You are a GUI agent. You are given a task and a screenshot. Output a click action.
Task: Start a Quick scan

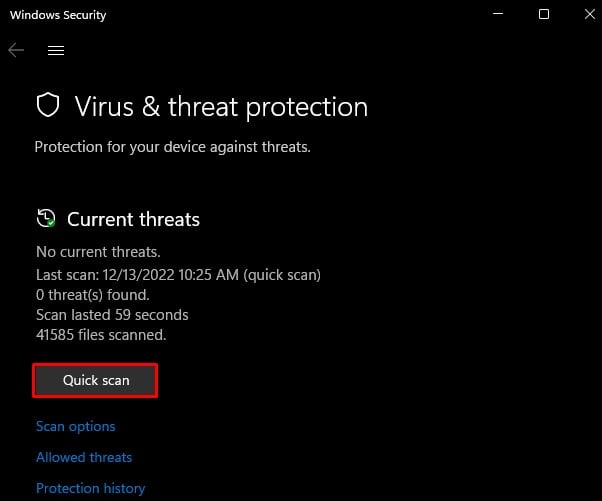(96, 380)
